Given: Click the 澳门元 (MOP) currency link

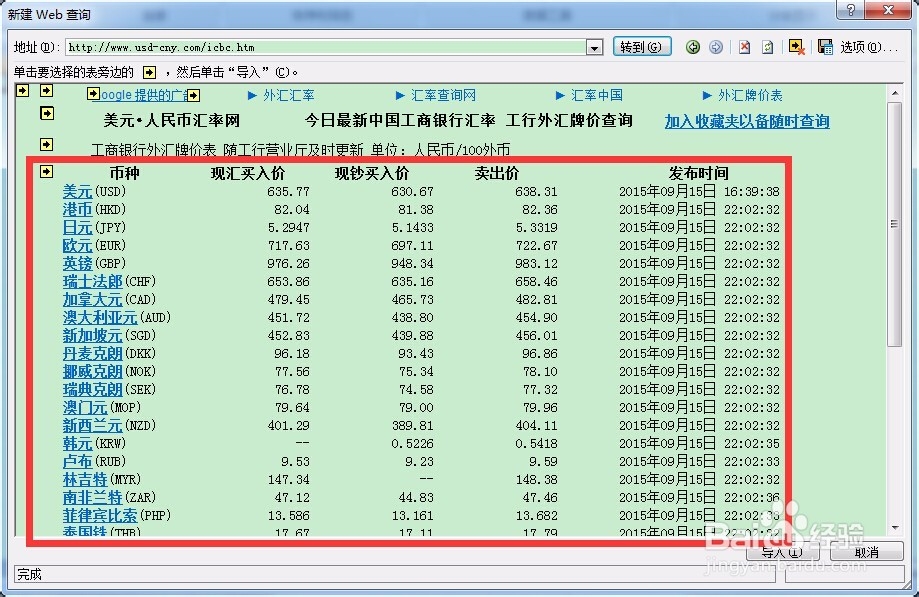Looking at the screenshot, I should 85,407.
